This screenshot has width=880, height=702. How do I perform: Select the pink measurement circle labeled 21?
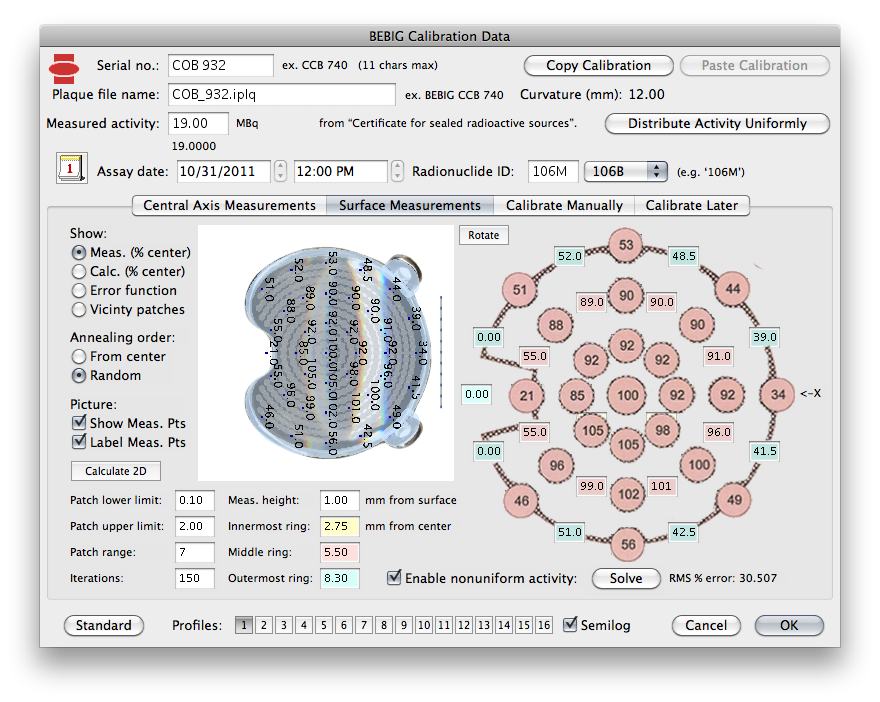click(x=526, y=396)
